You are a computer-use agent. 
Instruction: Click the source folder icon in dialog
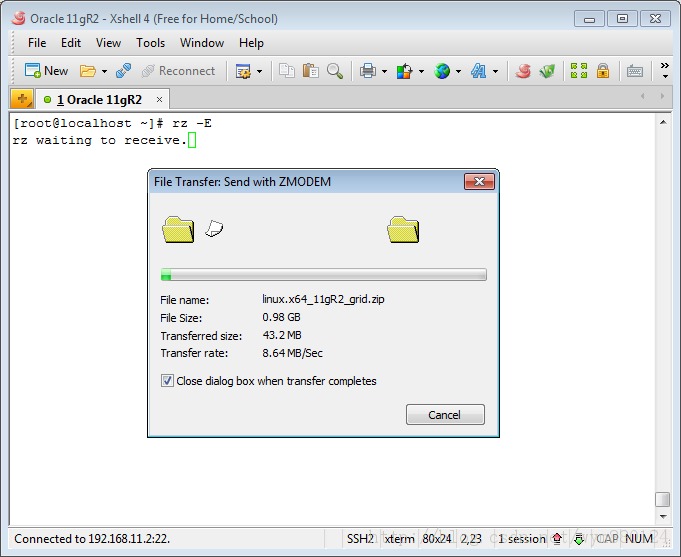coord(178,229)
